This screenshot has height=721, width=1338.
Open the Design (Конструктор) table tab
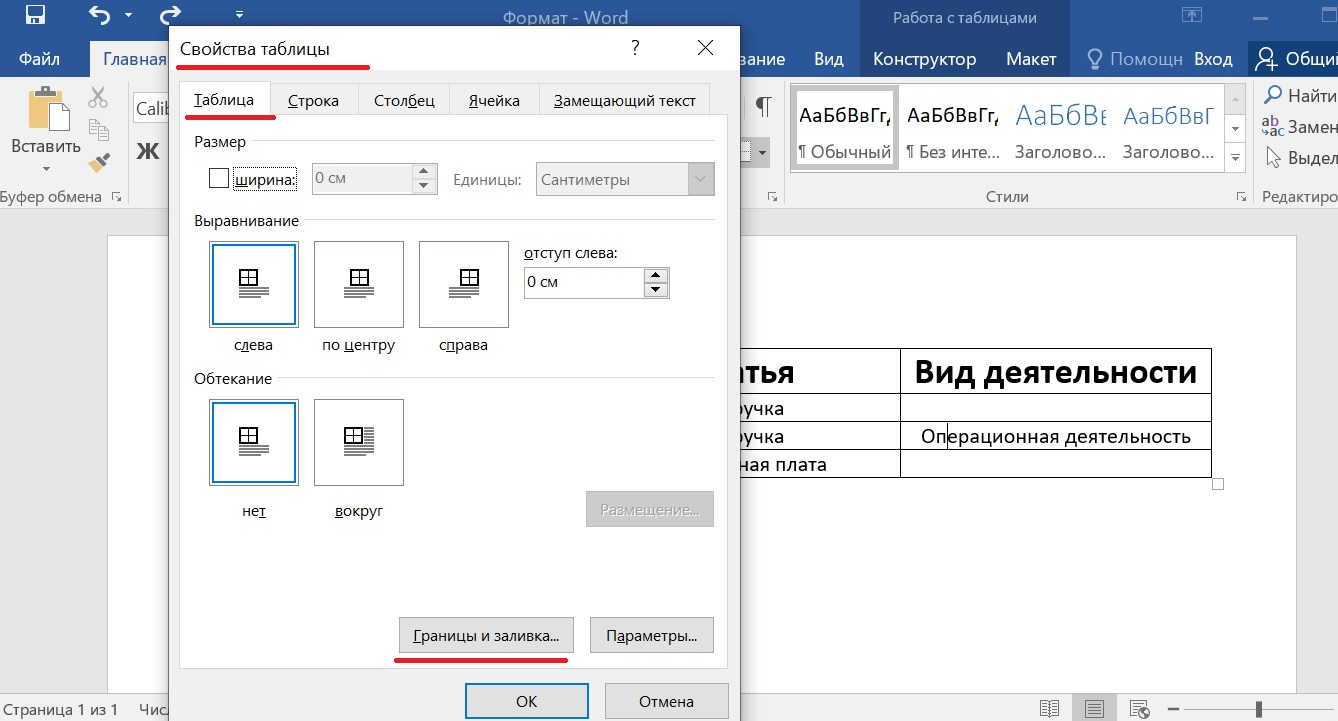tap(924, 59)
